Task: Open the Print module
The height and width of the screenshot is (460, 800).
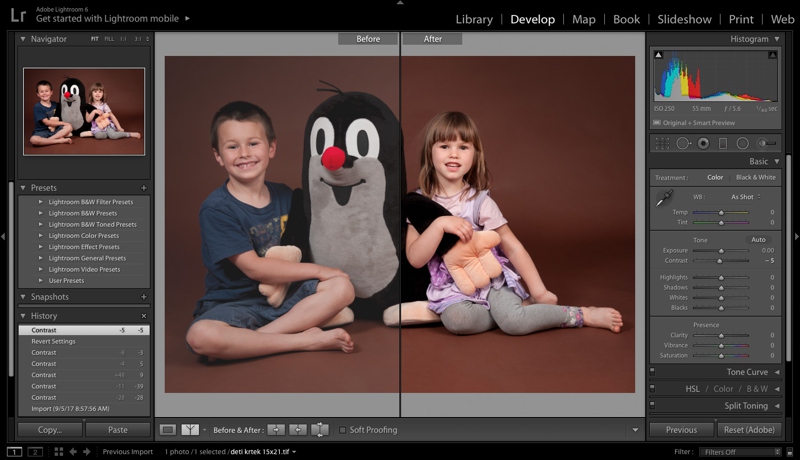Action: tap(741, 19)
